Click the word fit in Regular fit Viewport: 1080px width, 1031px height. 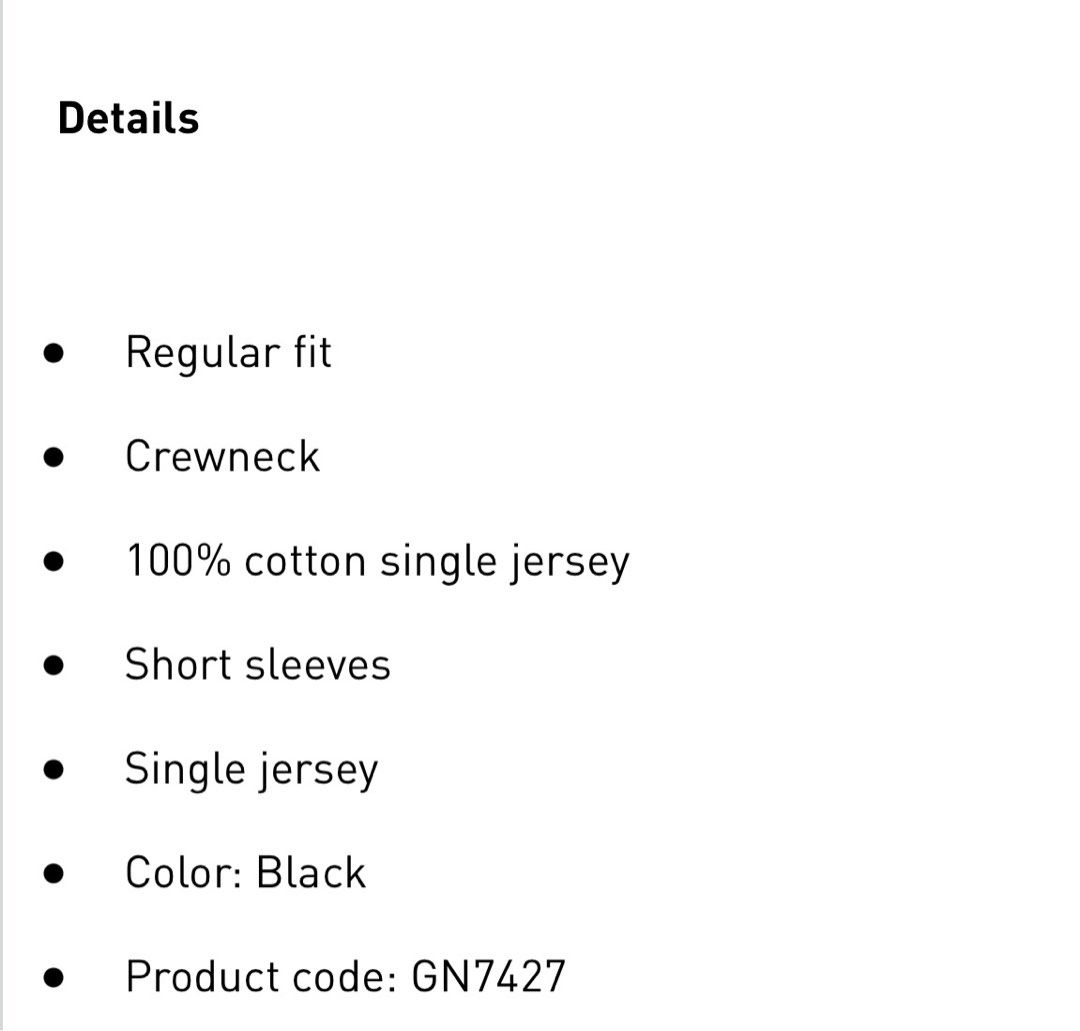click(313, 352)
